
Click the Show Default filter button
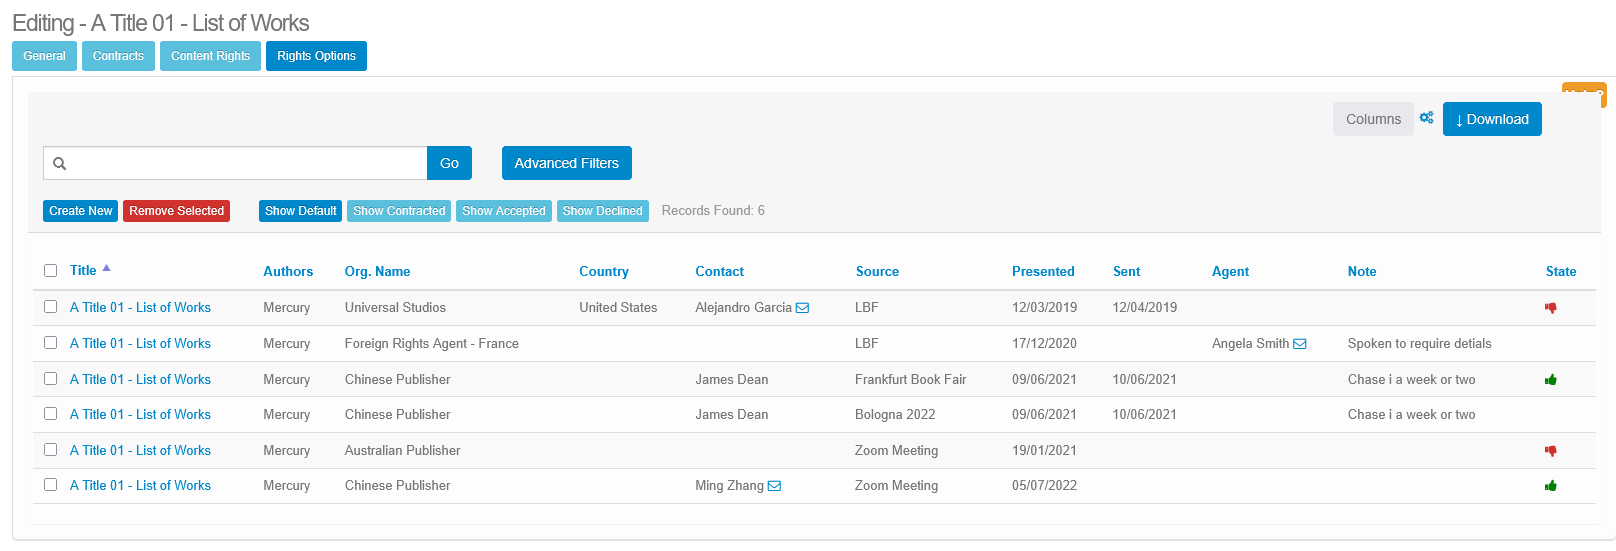[301, 211]
